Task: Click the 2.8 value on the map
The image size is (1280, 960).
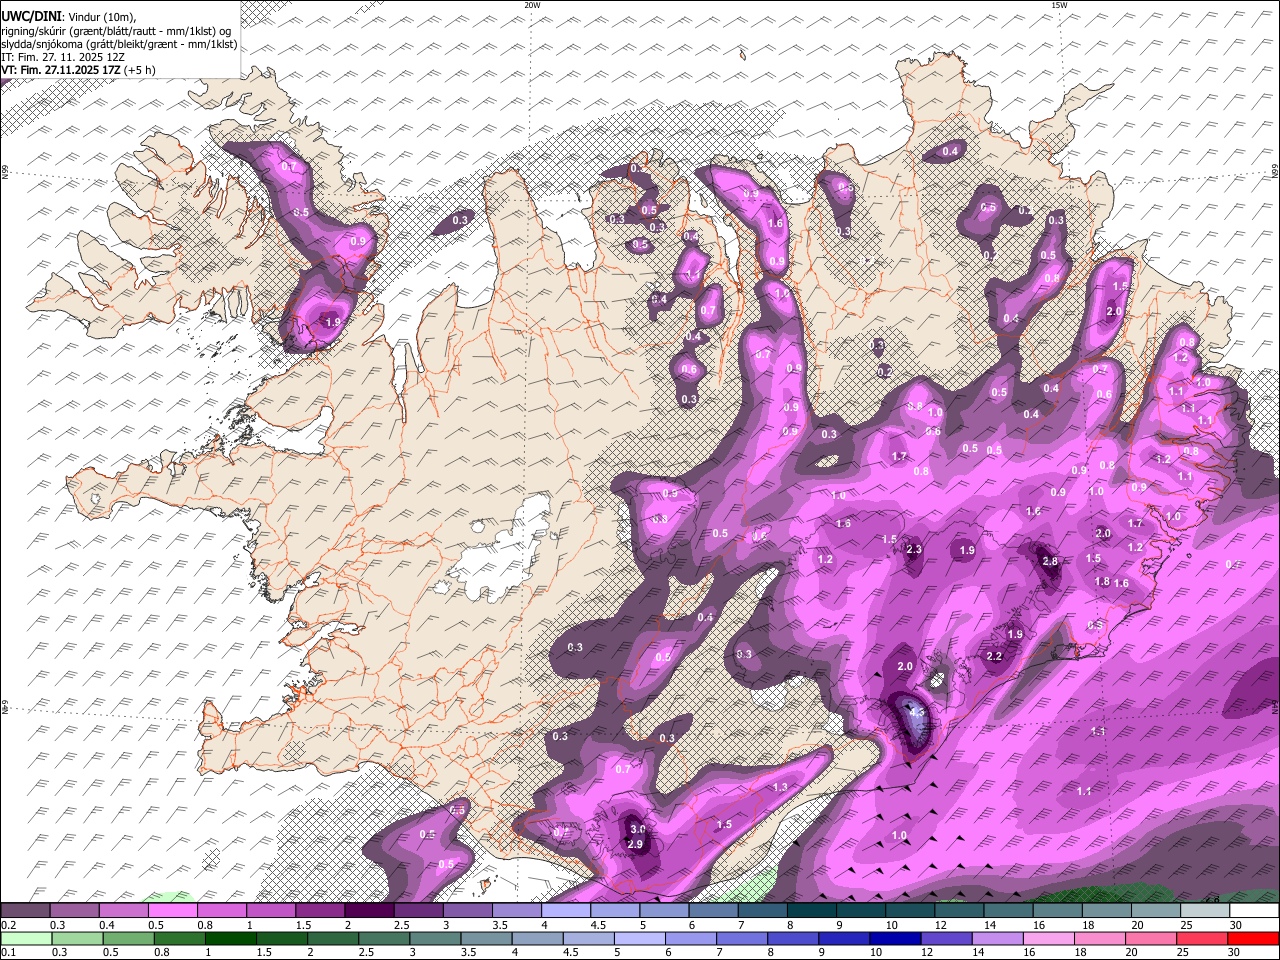Action: pyautogui.click(x=1049, y=562)
